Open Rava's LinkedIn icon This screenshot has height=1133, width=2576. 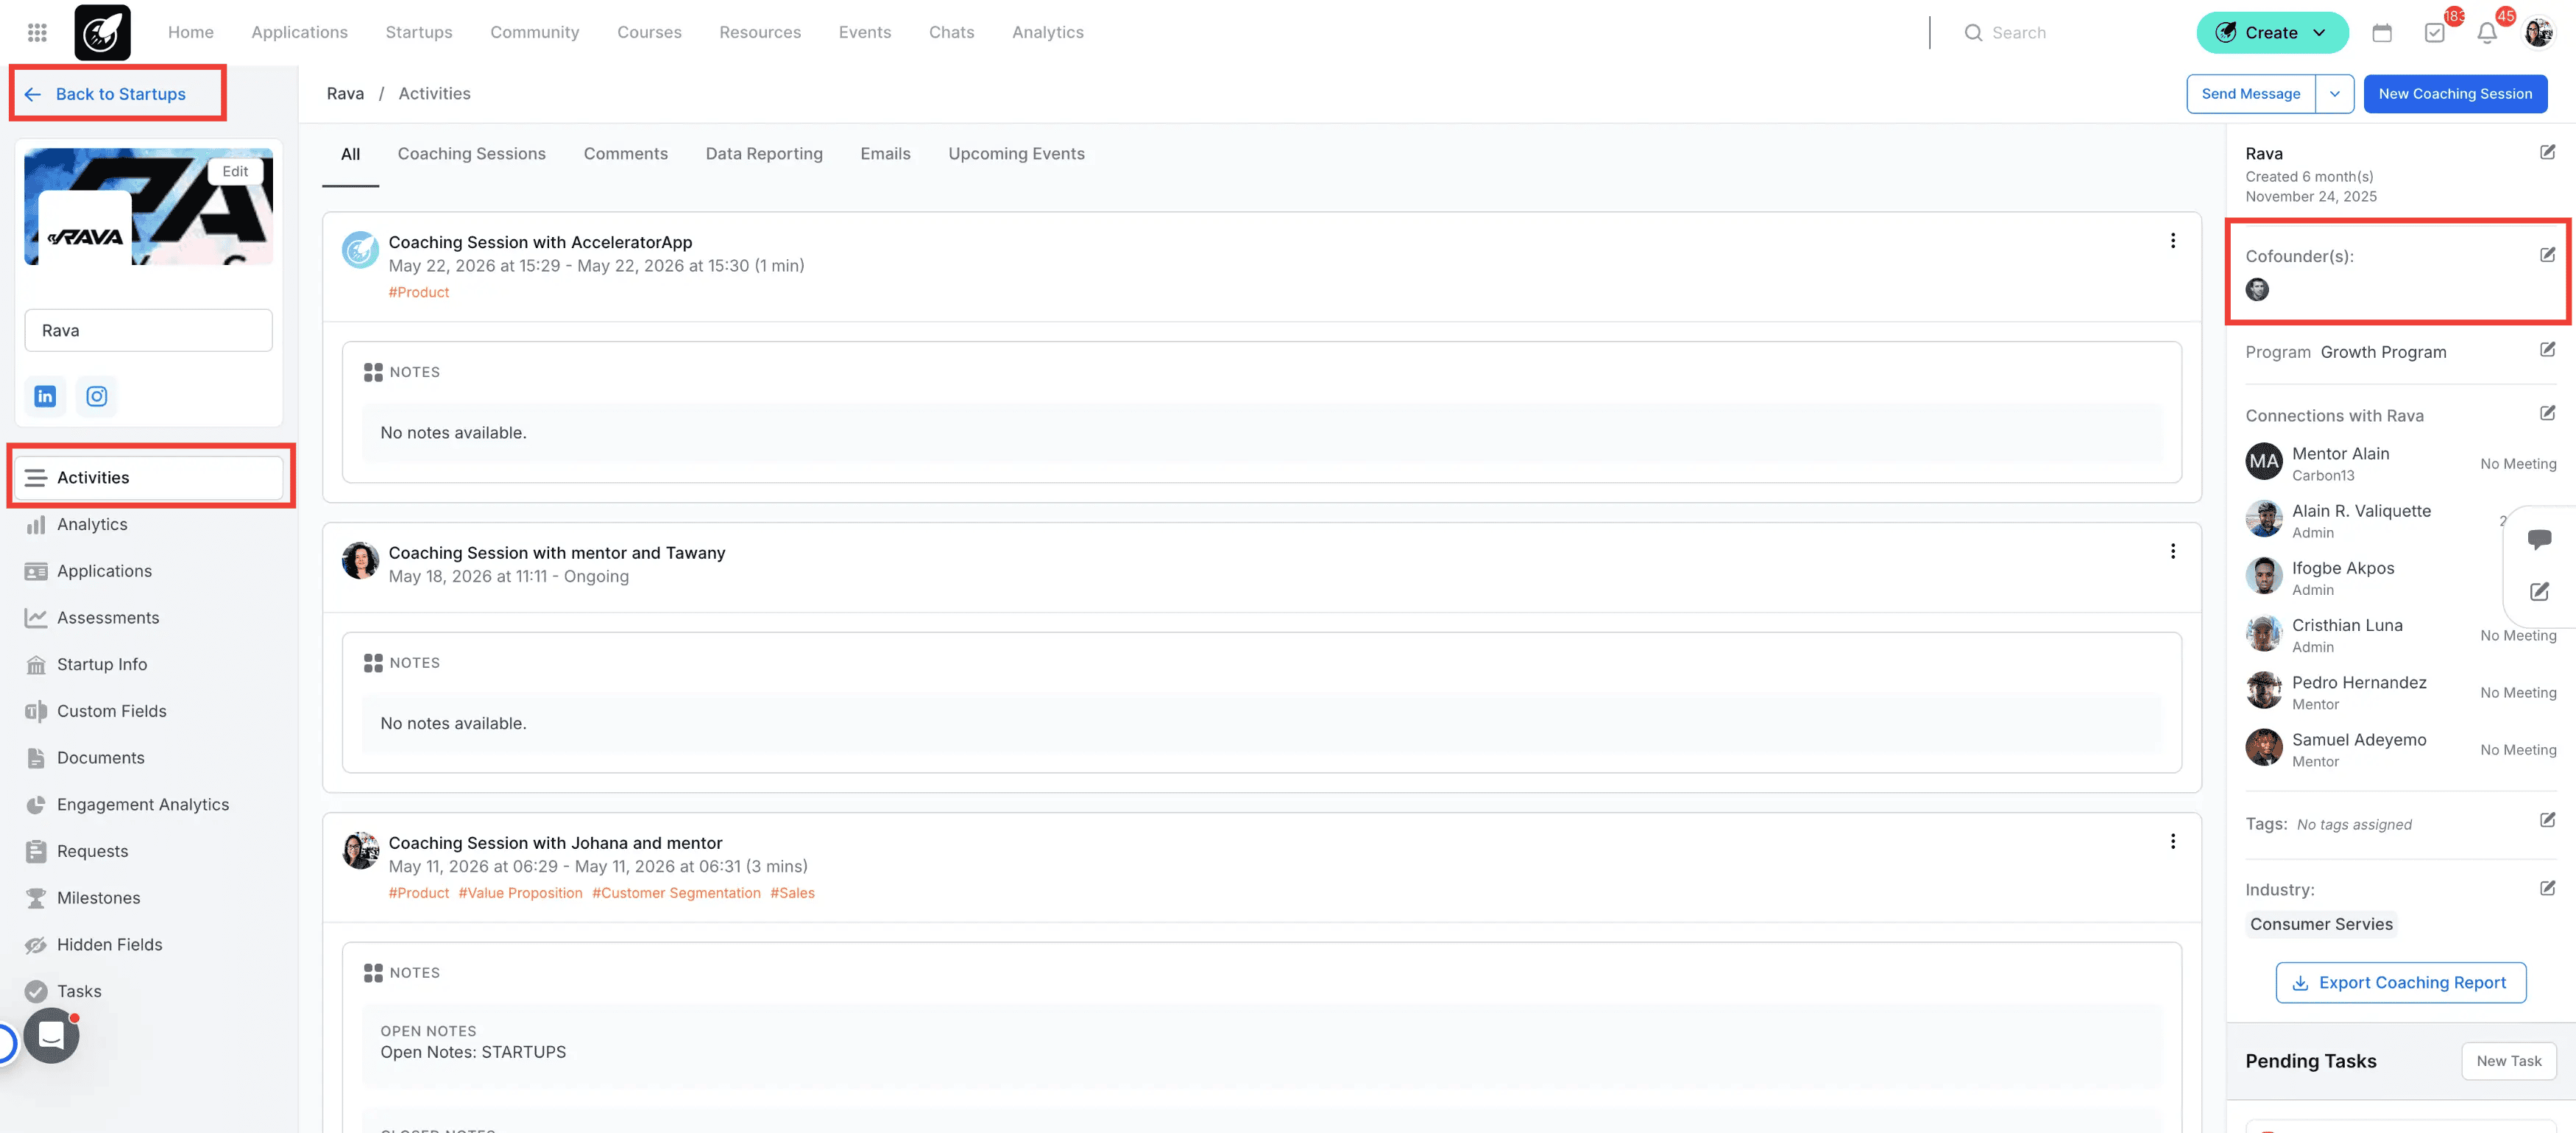(45, 396)
